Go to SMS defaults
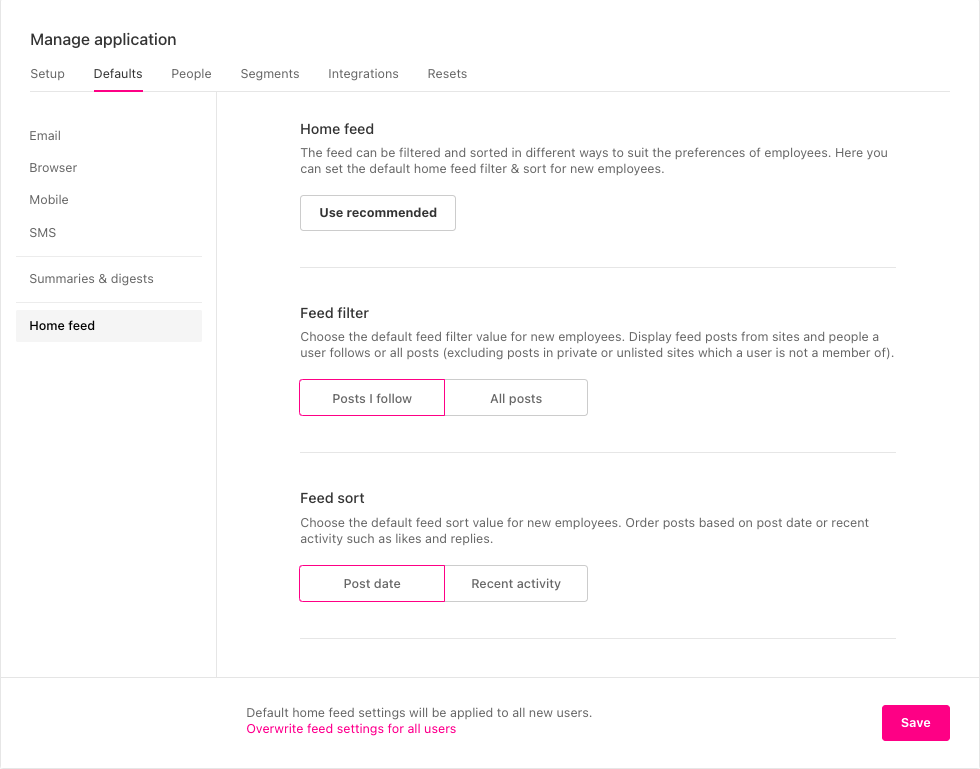Image resolution: width=980 pixels, height=769 pixels. point(43,233)
